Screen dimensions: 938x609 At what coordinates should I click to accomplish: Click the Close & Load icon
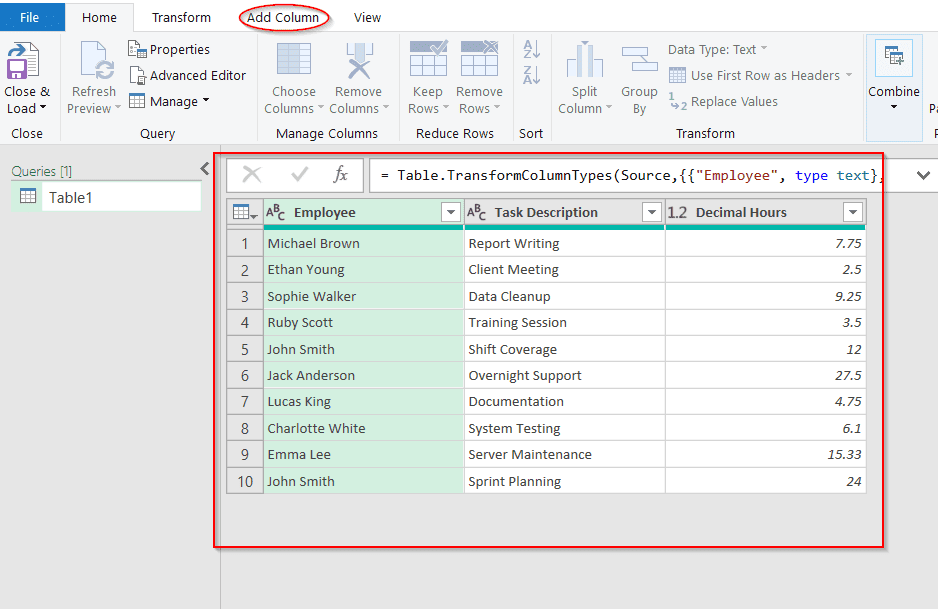(x=23, y=61)
